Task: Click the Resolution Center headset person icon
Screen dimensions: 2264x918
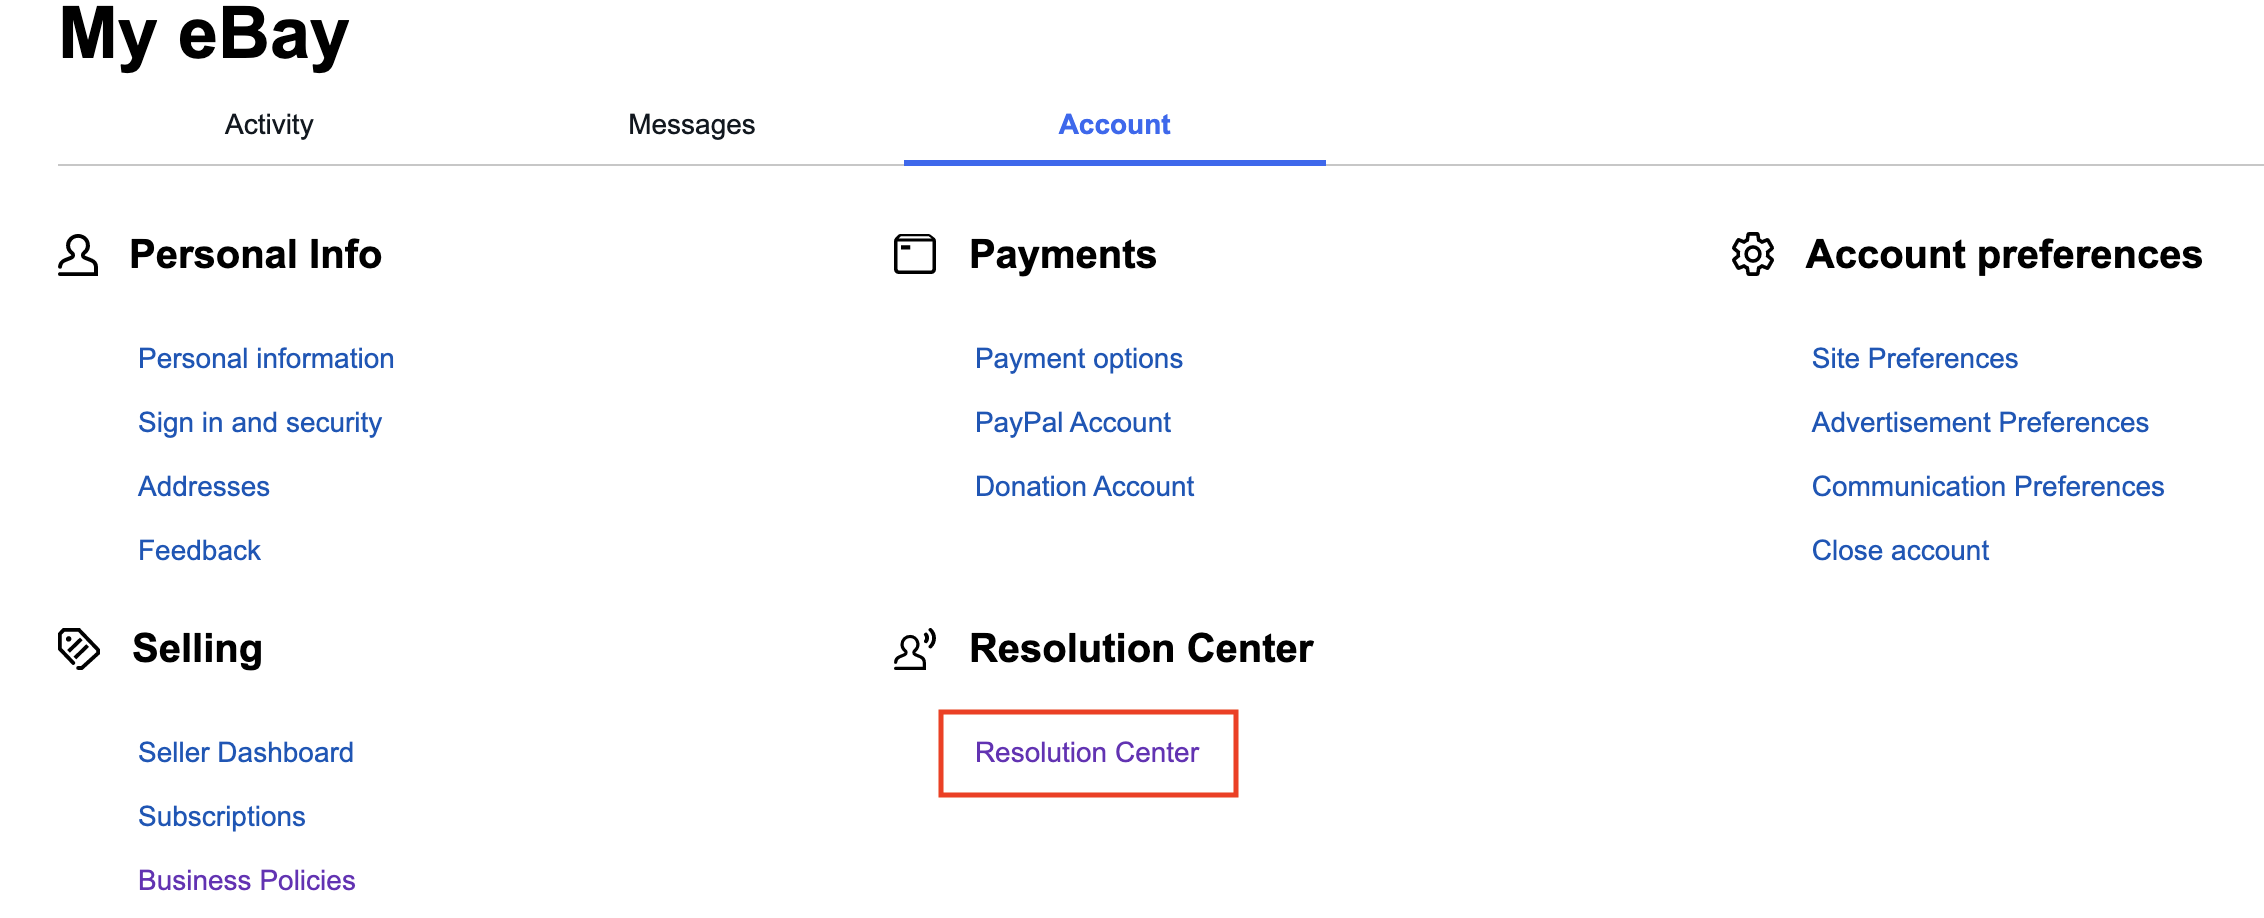Action: coord(914,649)
